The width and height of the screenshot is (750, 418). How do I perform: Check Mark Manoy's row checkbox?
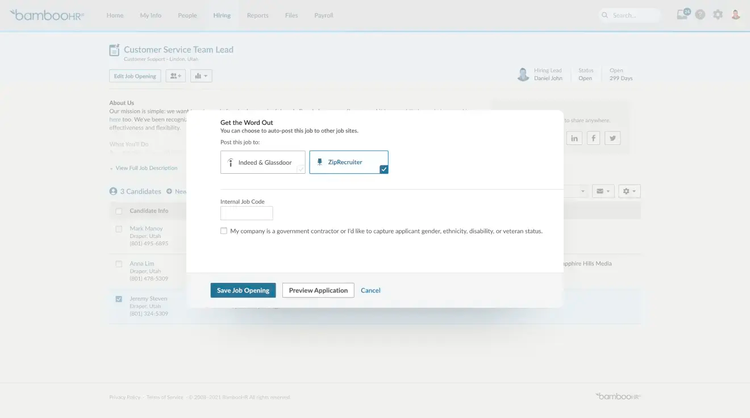(x=119, y=229)
